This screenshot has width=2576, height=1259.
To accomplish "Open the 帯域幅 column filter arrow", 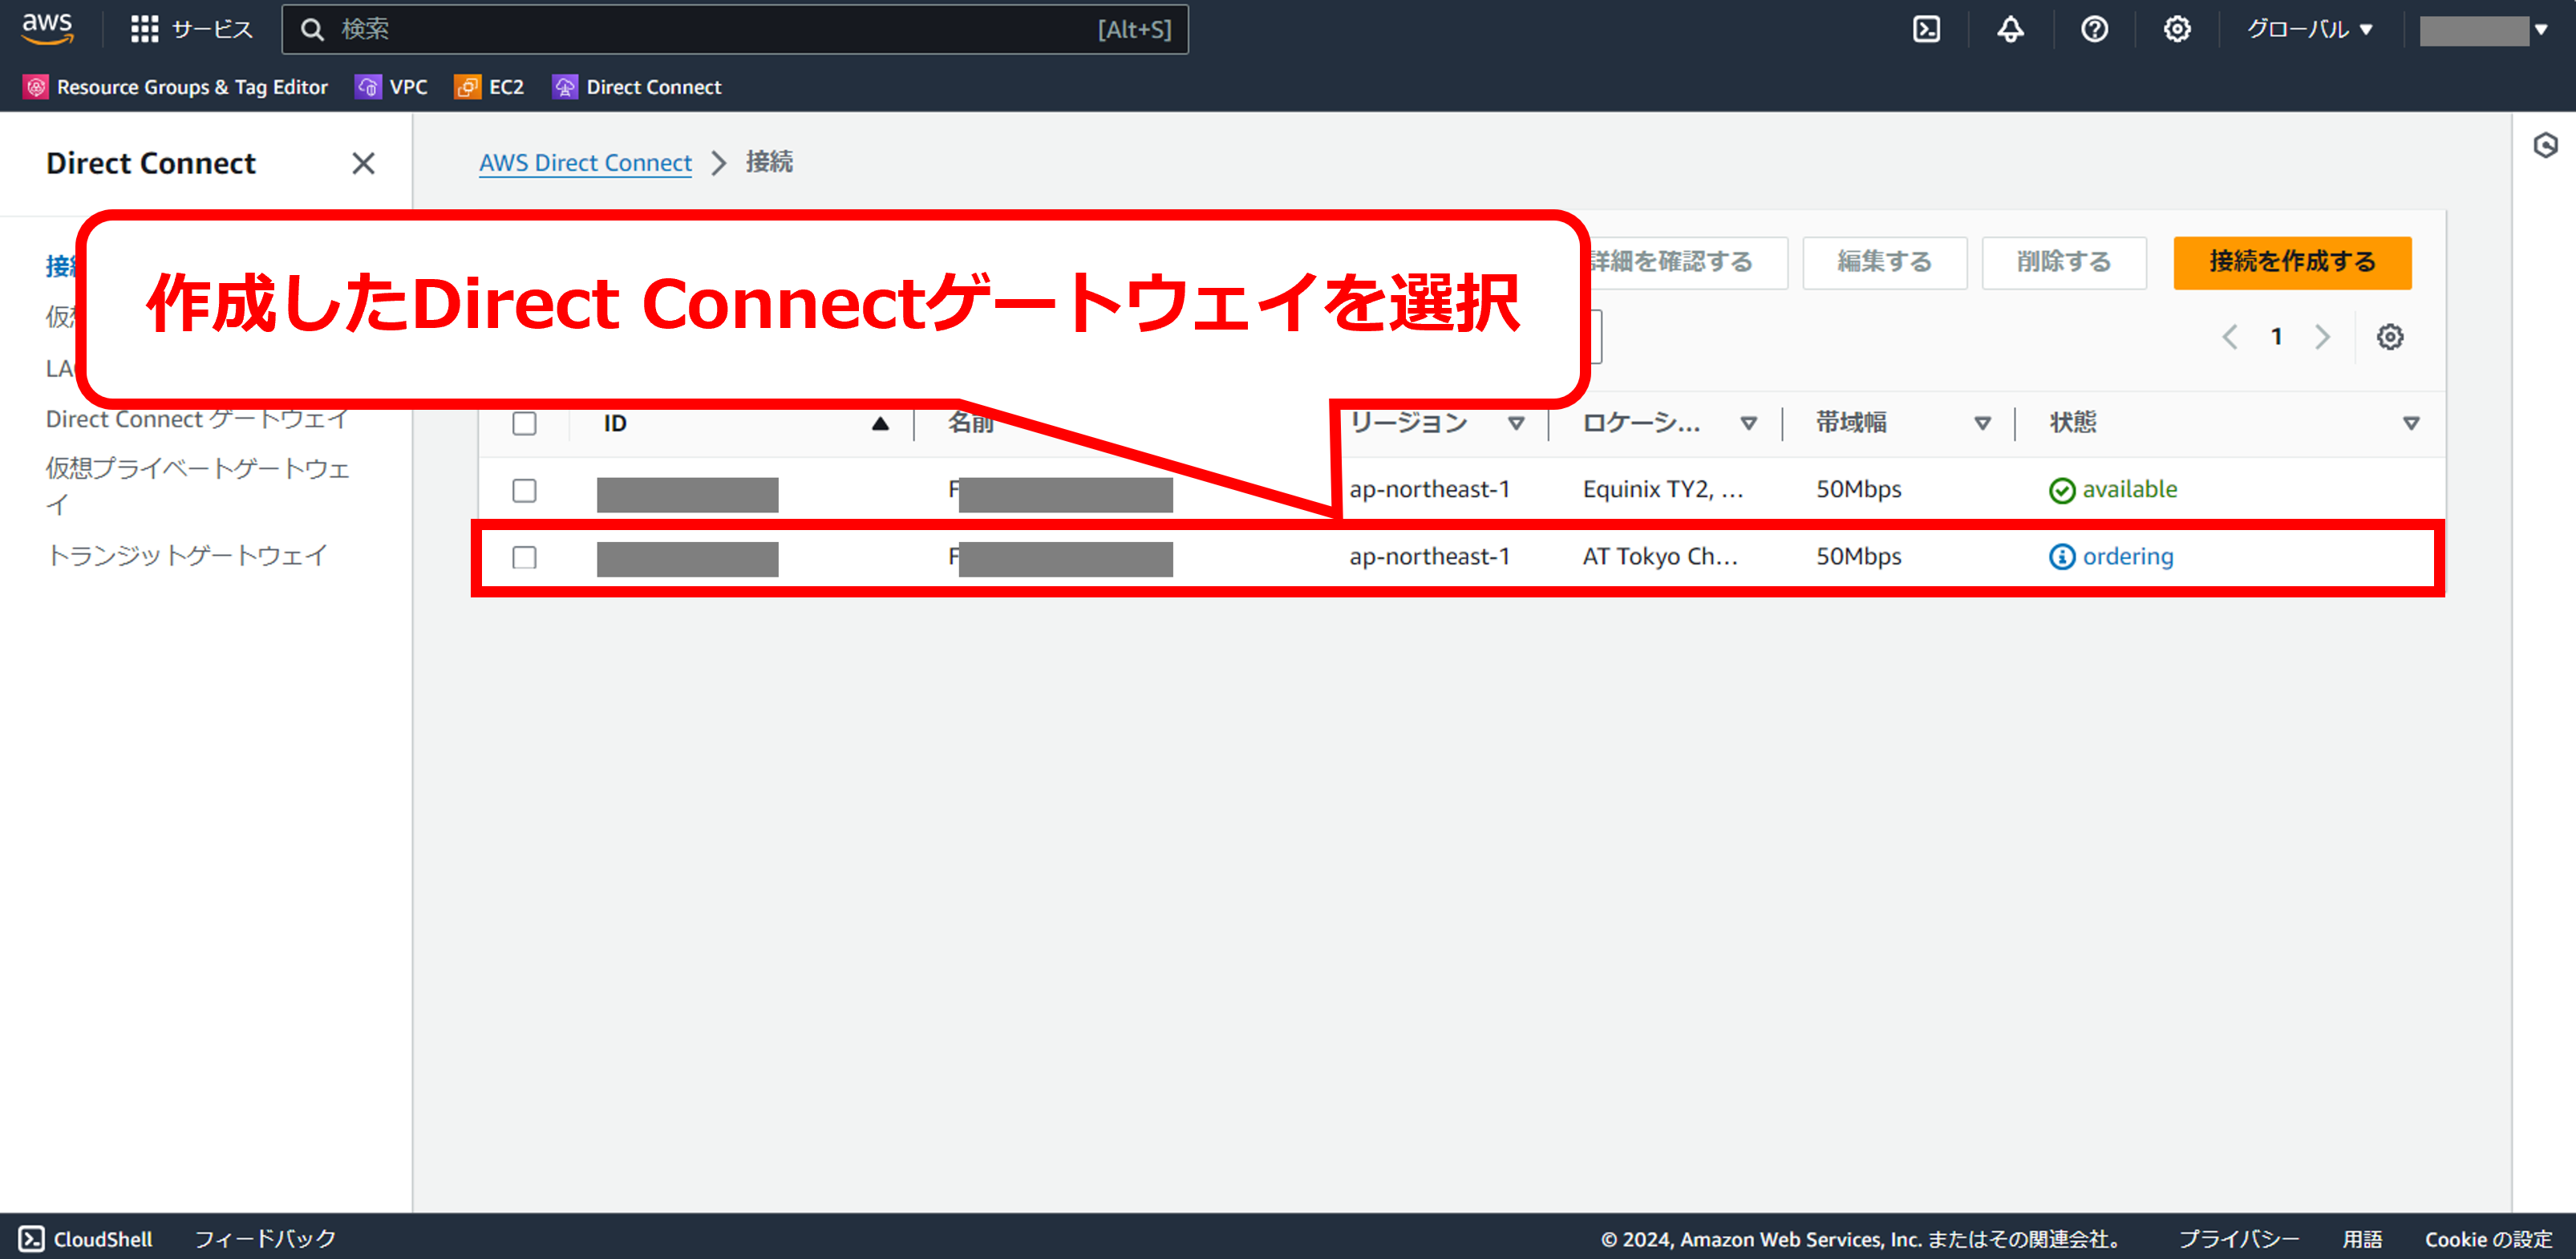I will coord(1982,423).
